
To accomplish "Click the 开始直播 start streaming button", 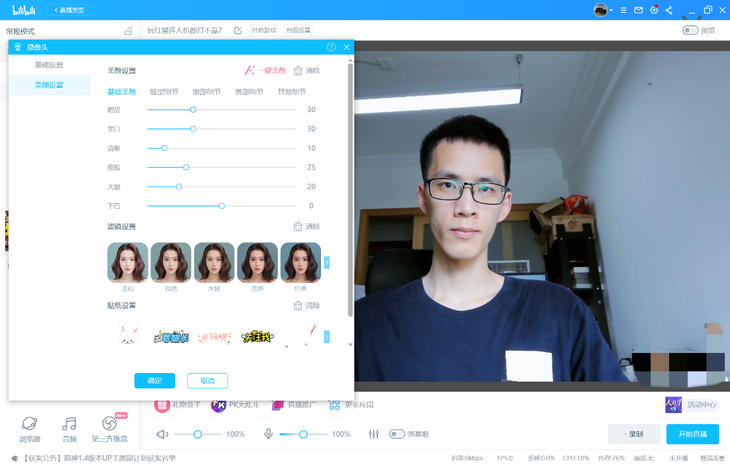I will (x=692, y=434).
